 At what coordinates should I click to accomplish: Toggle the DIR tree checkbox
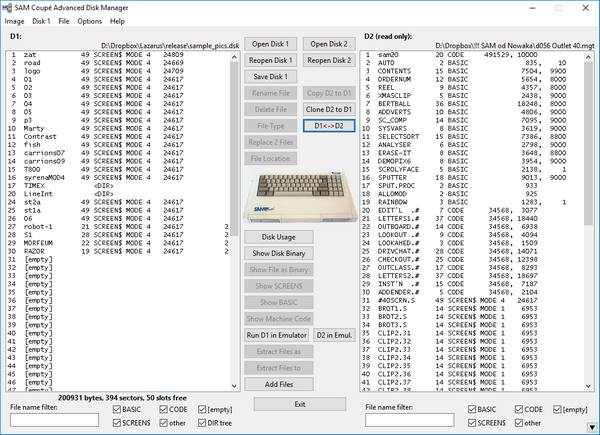coord(215,423)
